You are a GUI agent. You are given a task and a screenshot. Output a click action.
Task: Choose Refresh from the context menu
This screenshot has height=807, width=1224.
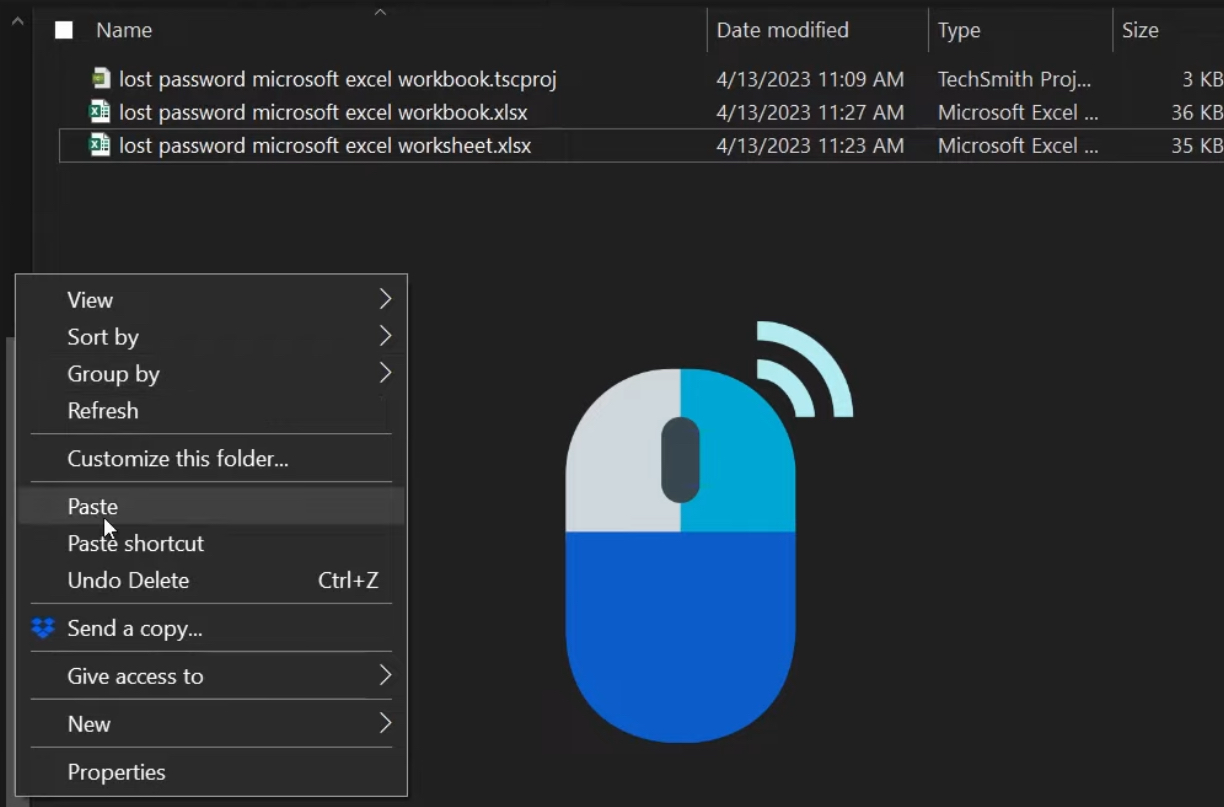[212, 410]
